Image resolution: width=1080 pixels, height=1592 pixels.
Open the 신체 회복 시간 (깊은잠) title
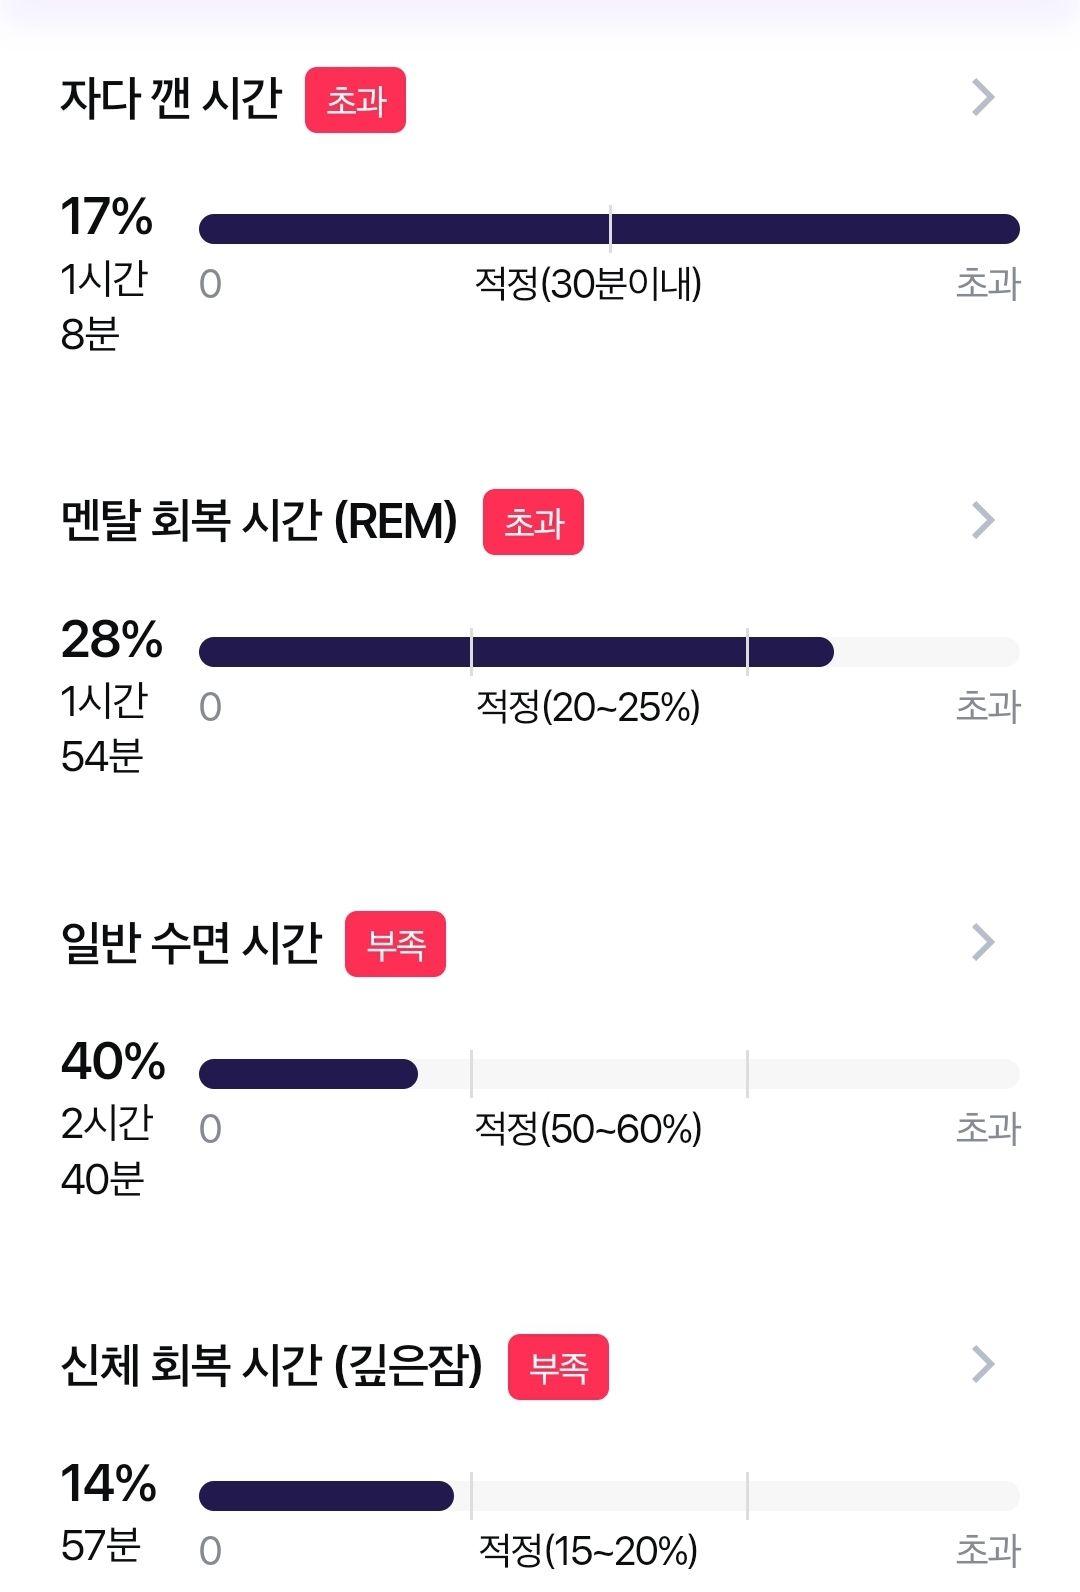(x=272, y=1365)
